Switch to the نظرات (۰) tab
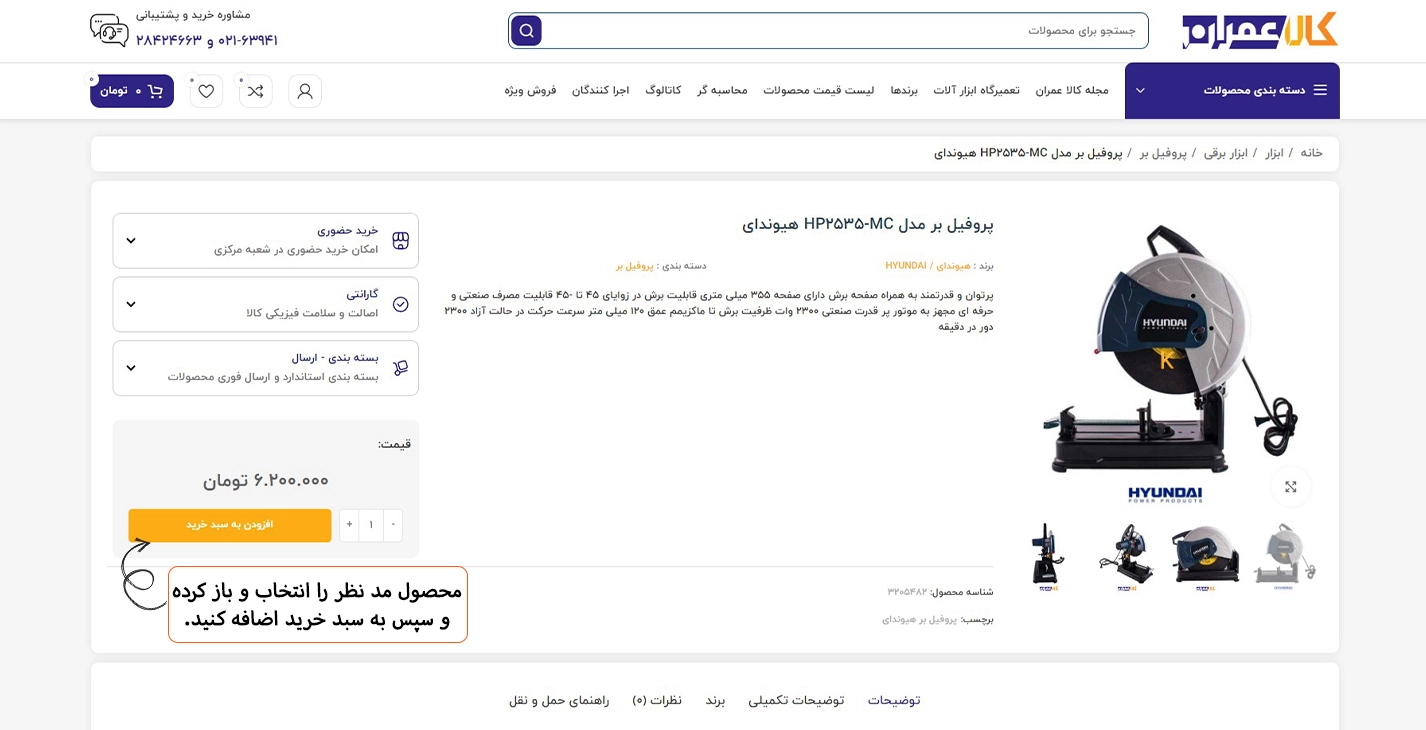Viewport: 1426px width, 730px height. [657, 700]
